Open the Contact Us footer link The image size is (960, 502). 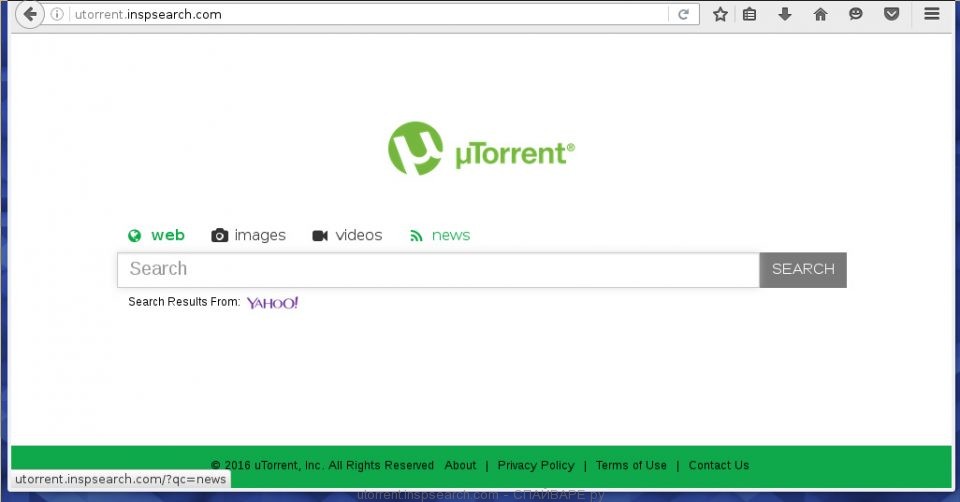point(718,465)
